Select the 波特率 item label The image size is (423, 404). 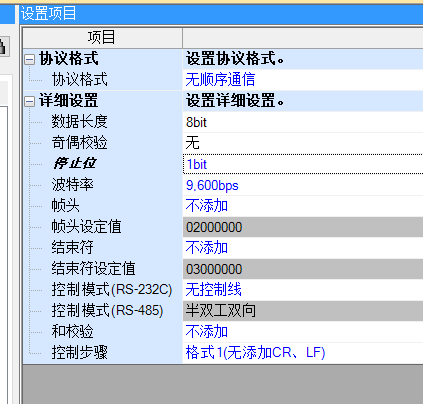(x=72, y=185)
